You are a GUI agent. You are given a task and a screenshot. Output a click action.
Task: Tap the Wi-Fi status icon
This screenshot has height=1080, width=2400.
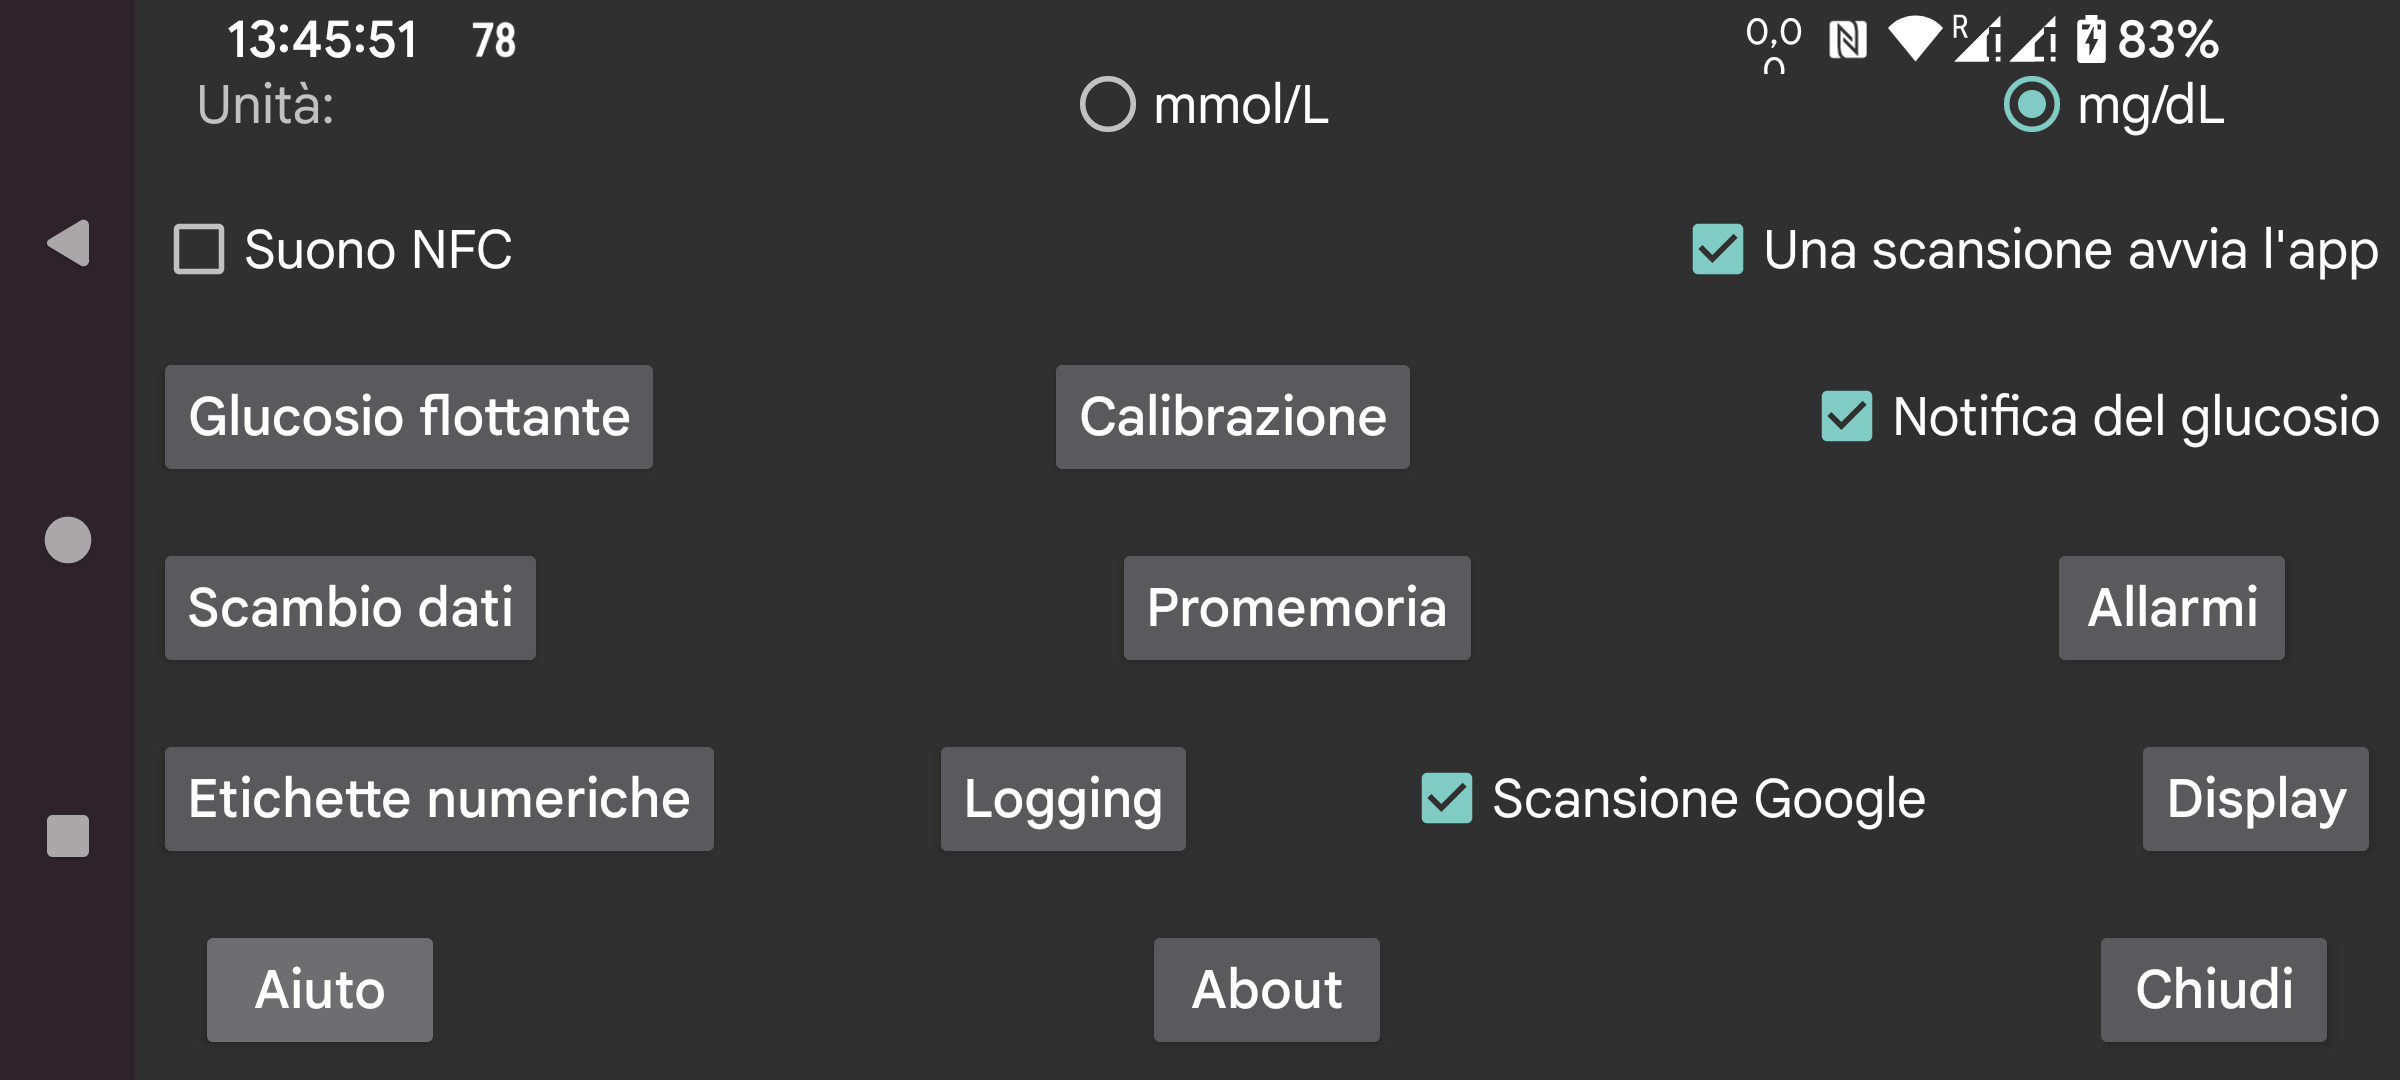[x=1914, y=40]
